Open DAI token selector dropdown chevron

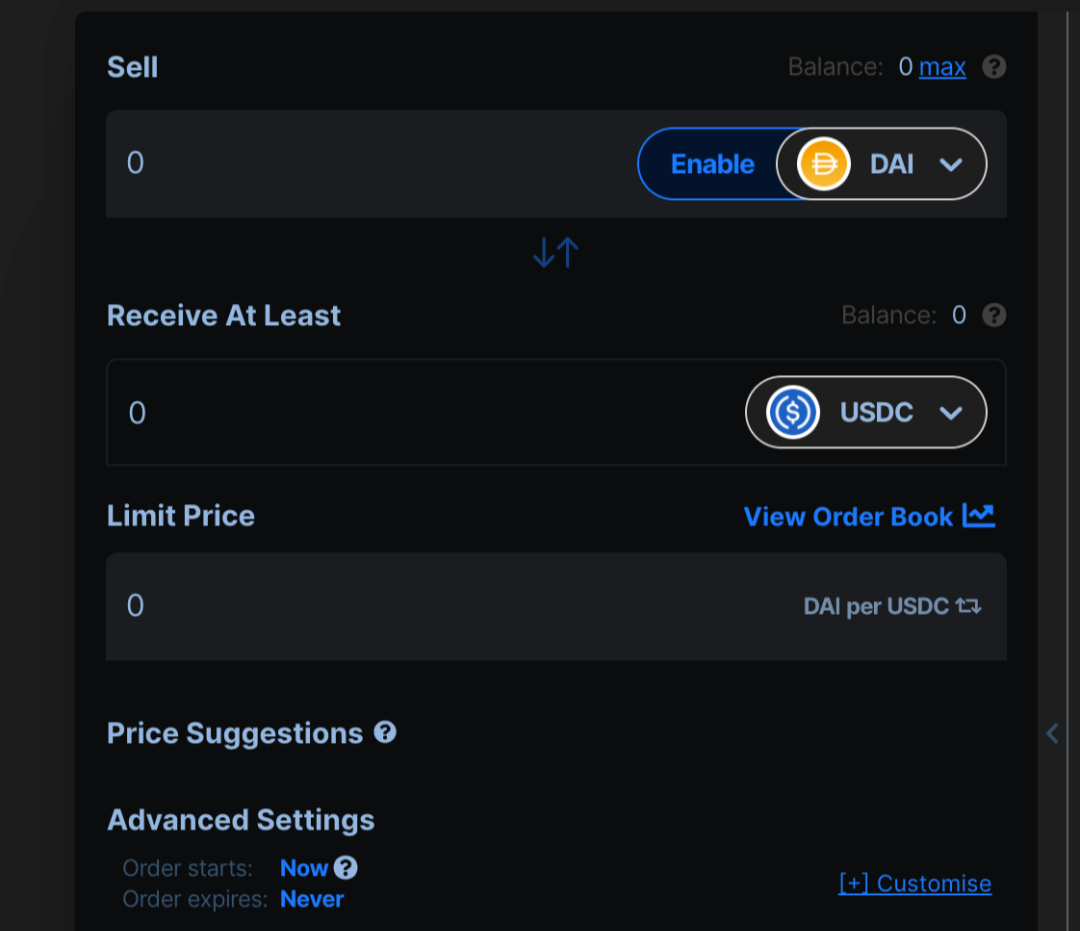[951, 165]
